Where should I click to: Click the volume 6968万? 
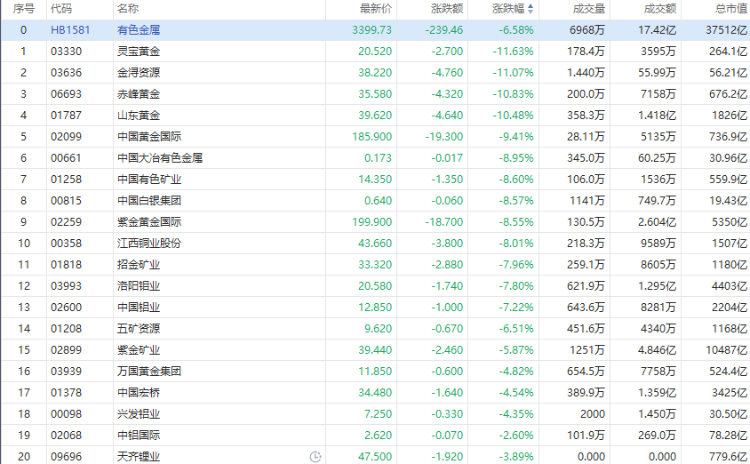[x=587, y=30]
